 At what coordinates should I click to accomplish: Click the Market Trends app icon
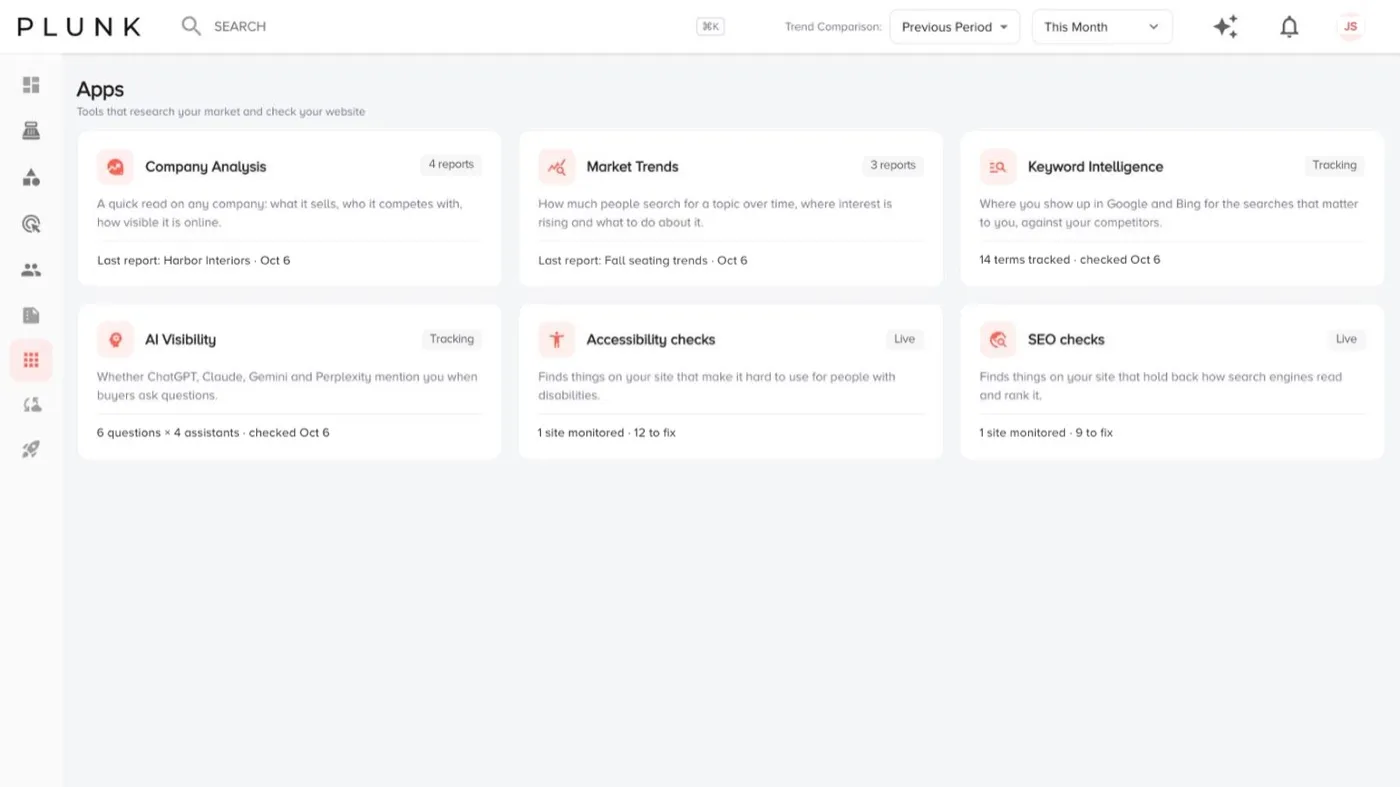(556, 167)
